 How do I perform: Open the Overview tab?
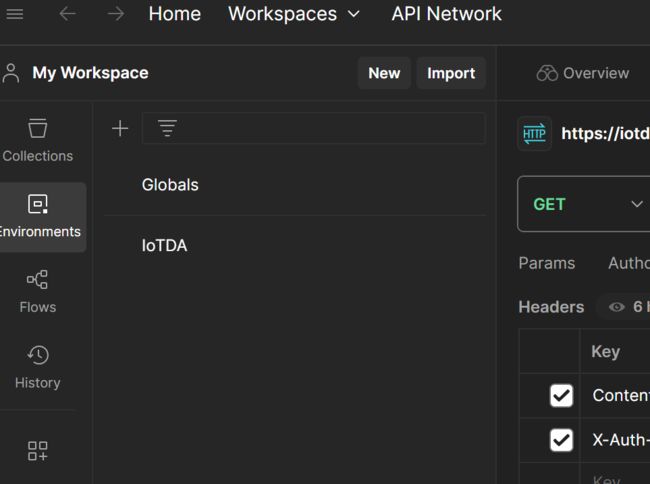coord(582,73)
